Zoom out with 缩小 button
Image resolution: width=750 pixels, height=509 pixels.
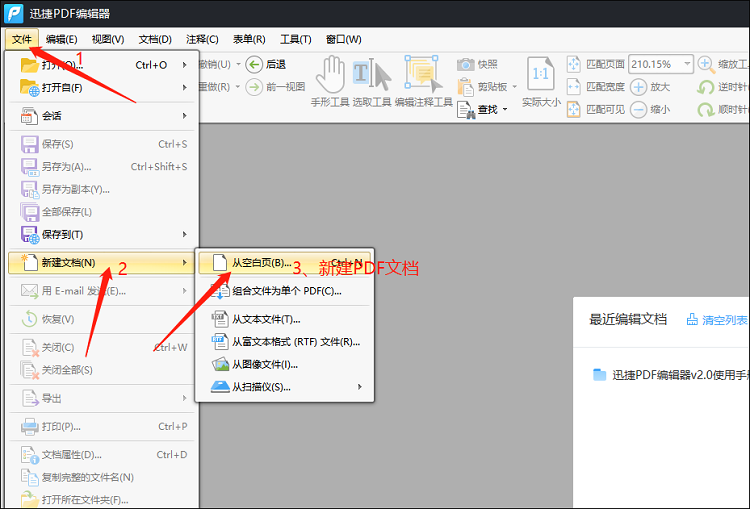(650, 110)
